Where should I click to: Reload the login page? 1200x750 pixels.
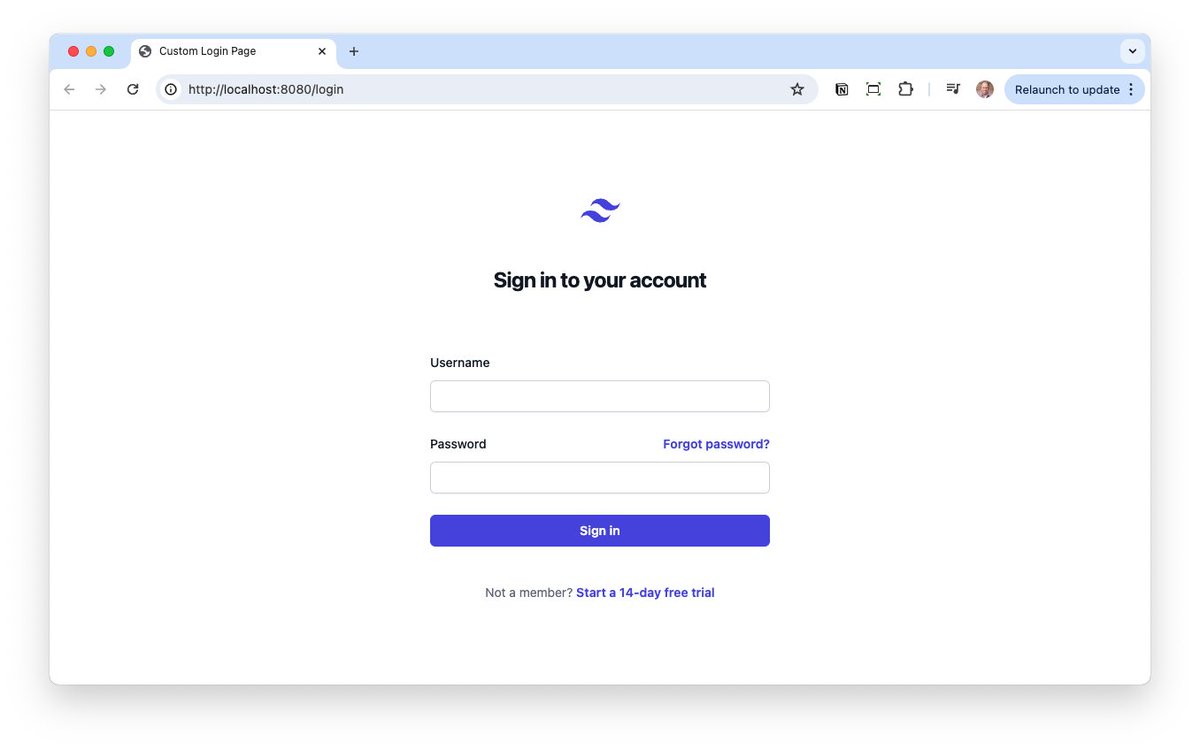point(132,89)
